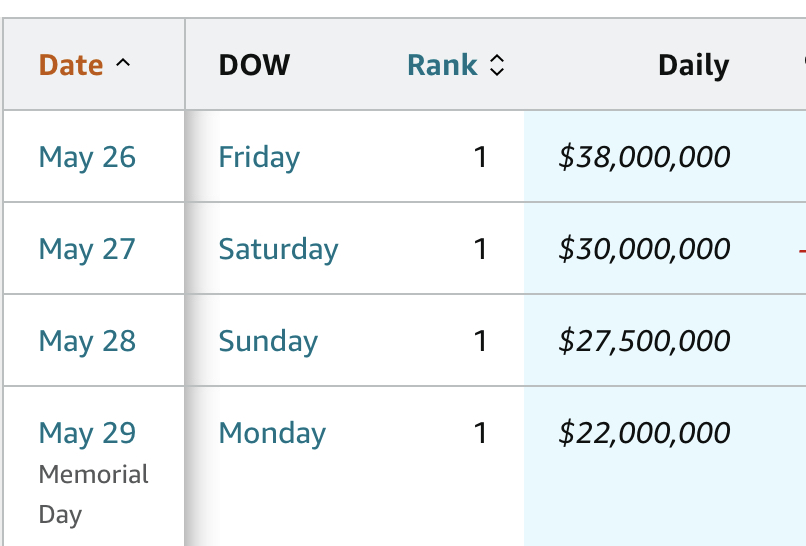Click the Sunday day-of-week link
806x546 pixels.
point(268,341)
